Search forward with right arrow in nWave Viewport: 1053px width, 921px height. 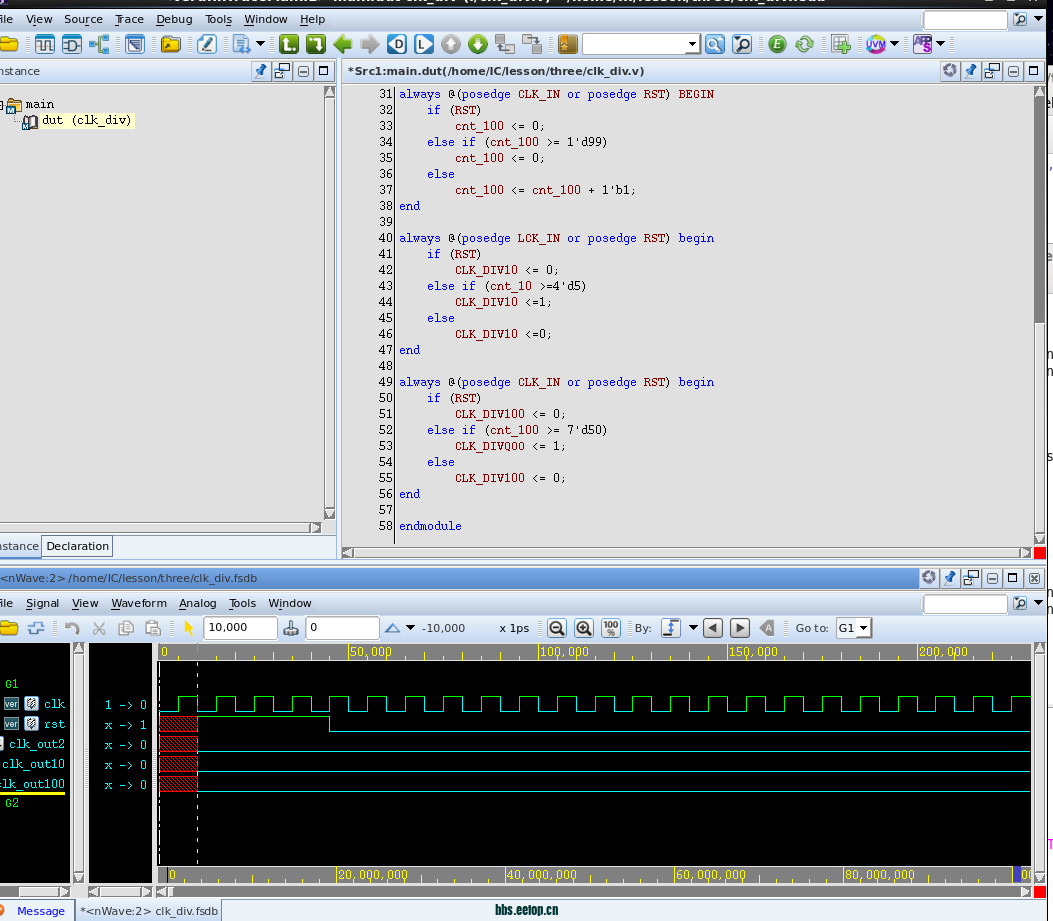pyautogui.click(x=739, y=628)
